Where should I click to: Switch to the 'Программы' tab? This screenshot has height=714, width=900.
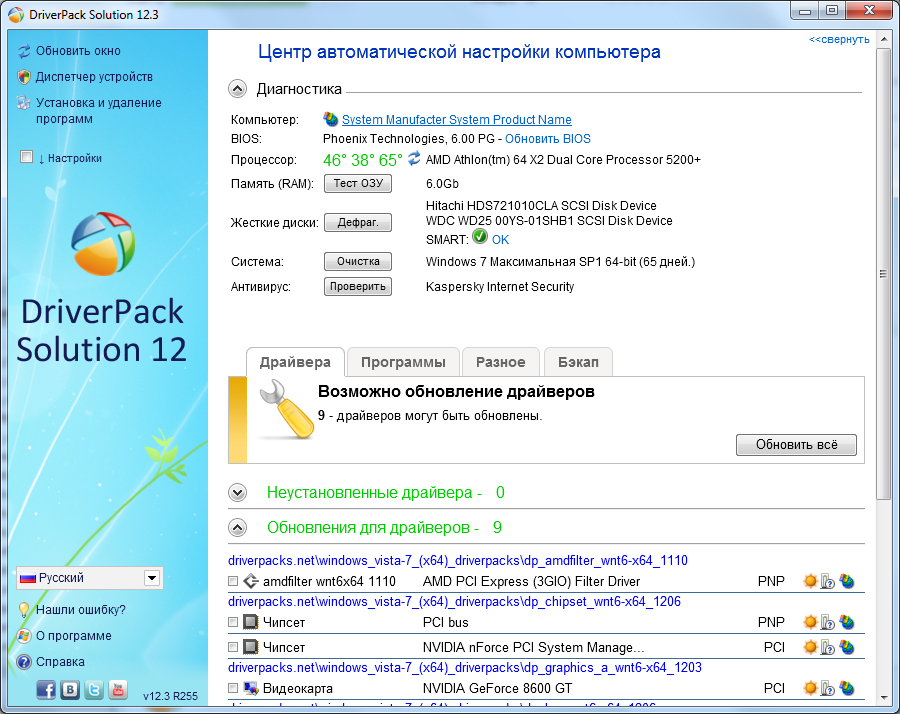click(403, 362)
